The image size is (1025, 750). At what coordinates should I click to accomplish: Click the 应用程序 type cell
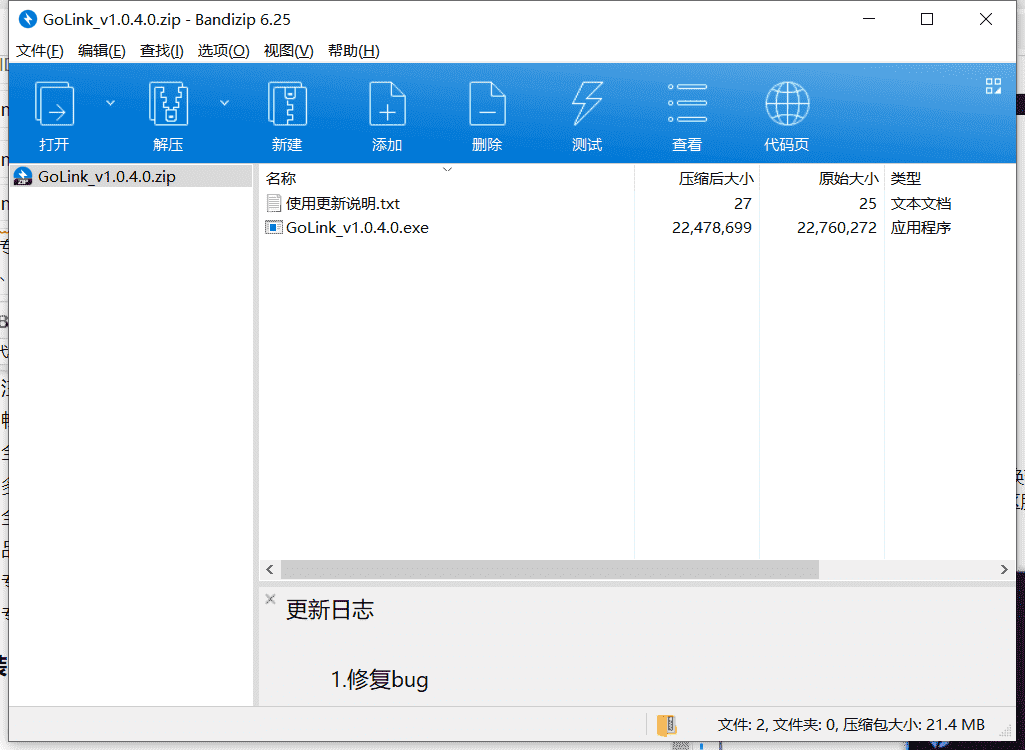pos(920,228)
